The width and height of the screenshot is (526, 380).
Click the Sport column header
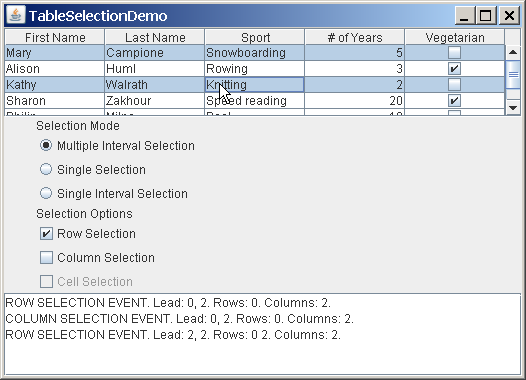(255, 37)
